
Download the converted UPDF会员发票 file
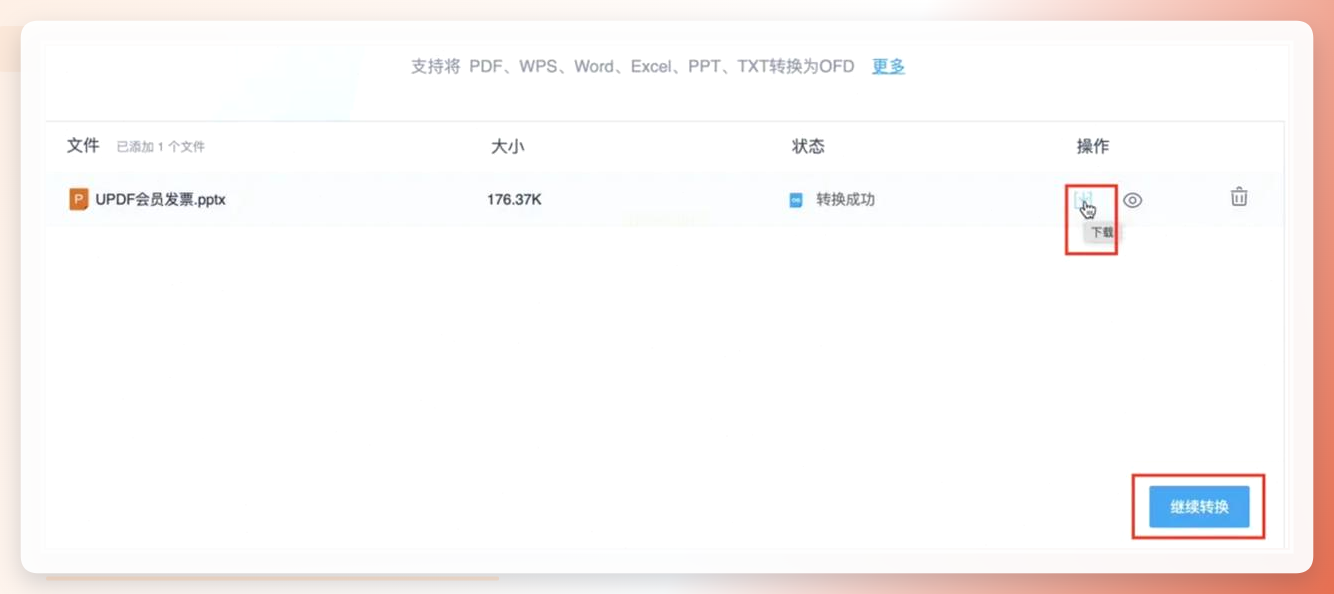pos(1084,201)
